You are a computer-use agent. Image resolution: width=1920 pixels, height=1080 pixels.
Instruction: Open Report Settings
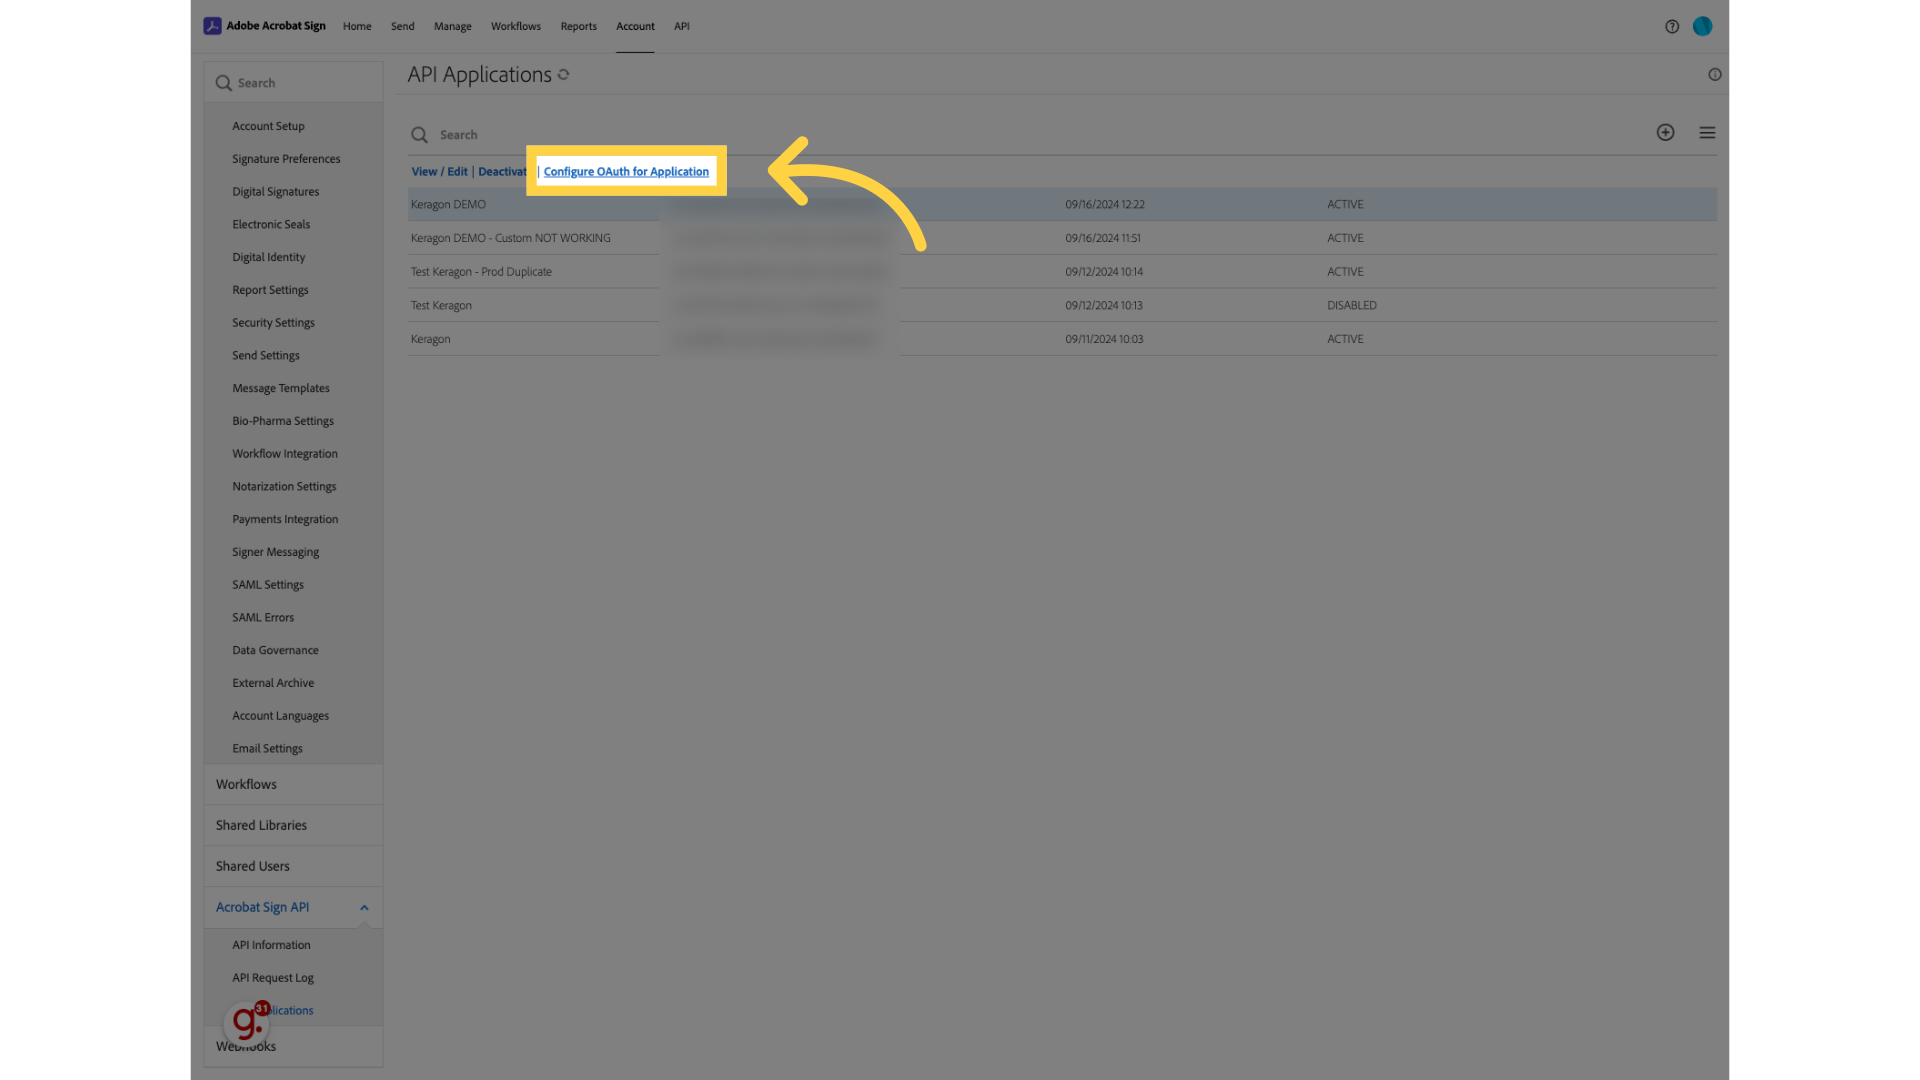[x=271, y=290]
